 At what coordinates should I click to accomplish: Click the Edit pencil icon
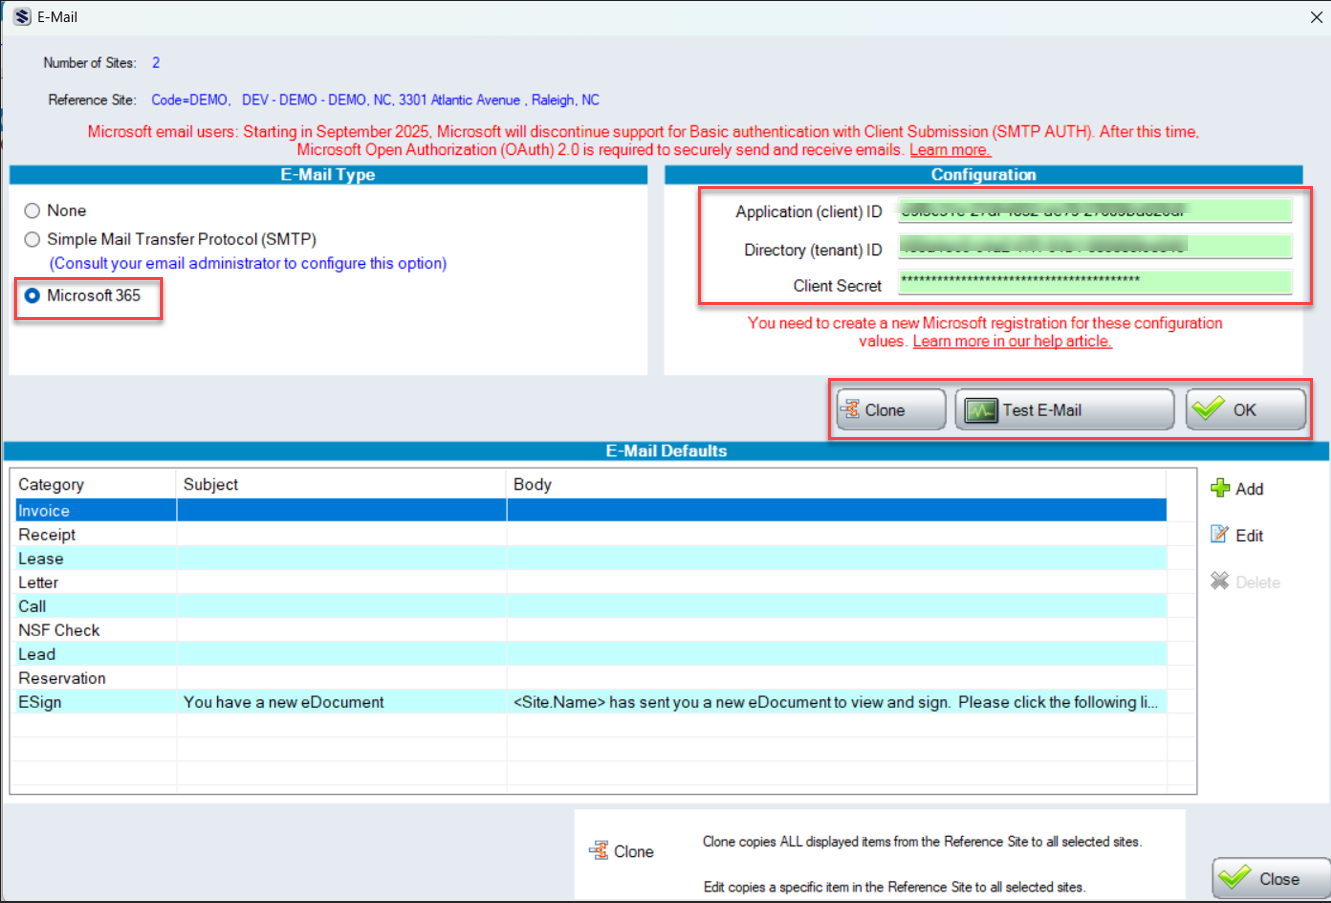pos(1220,535)
